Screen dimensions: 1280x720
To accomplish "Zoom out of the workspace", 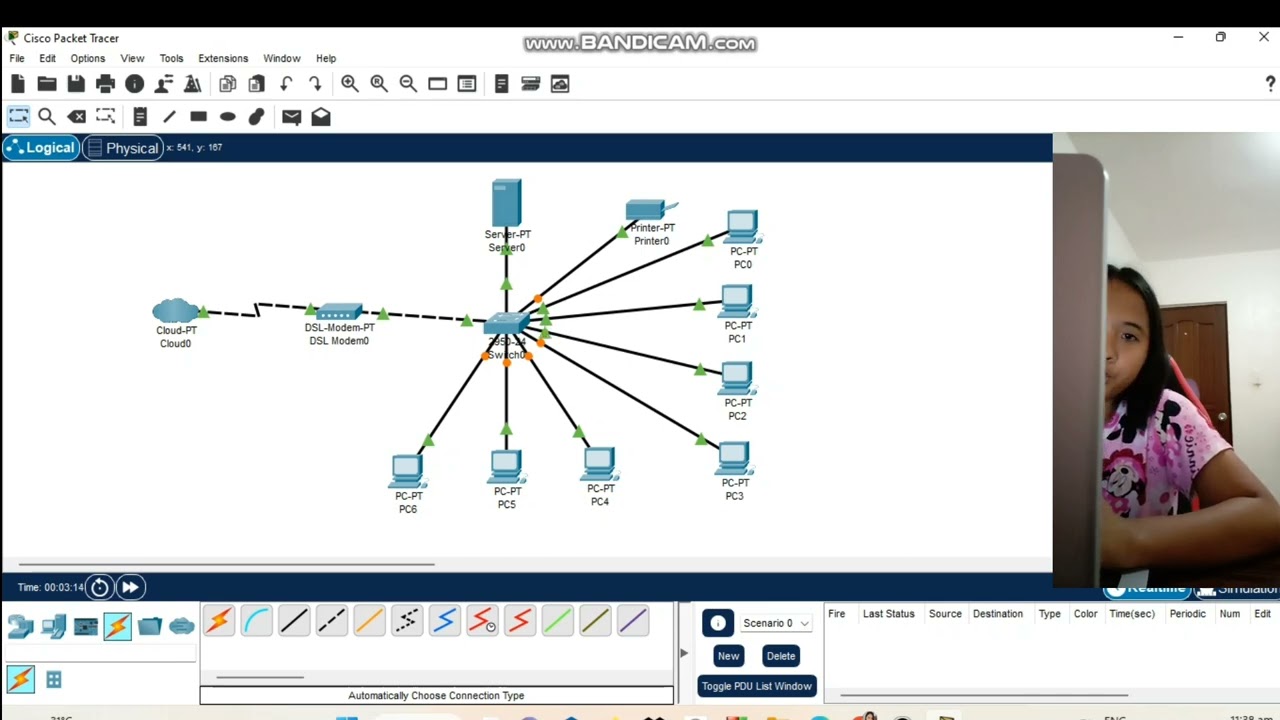I will pyautogui.click(x=408, y=84).
